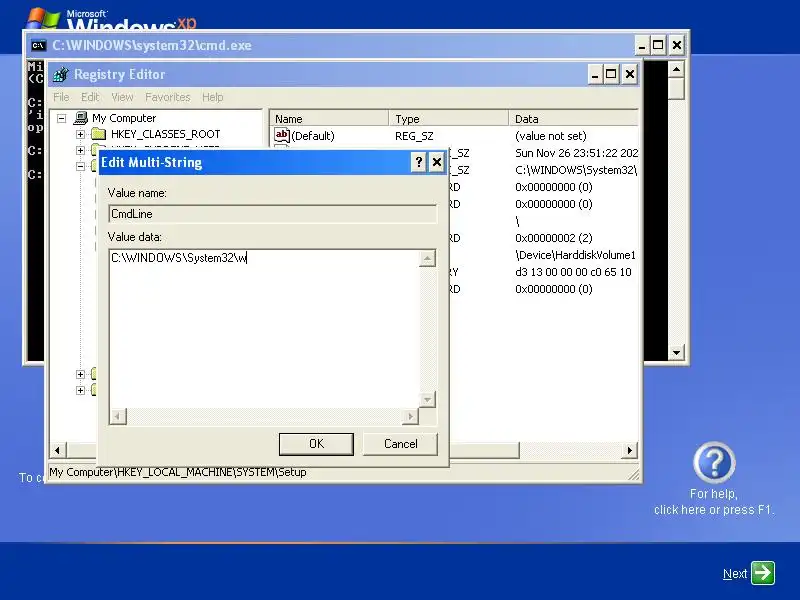Click the 'd3 13 00 00 00 c0 65 10' cell
800x600 pixels.
tap(573, 272)
